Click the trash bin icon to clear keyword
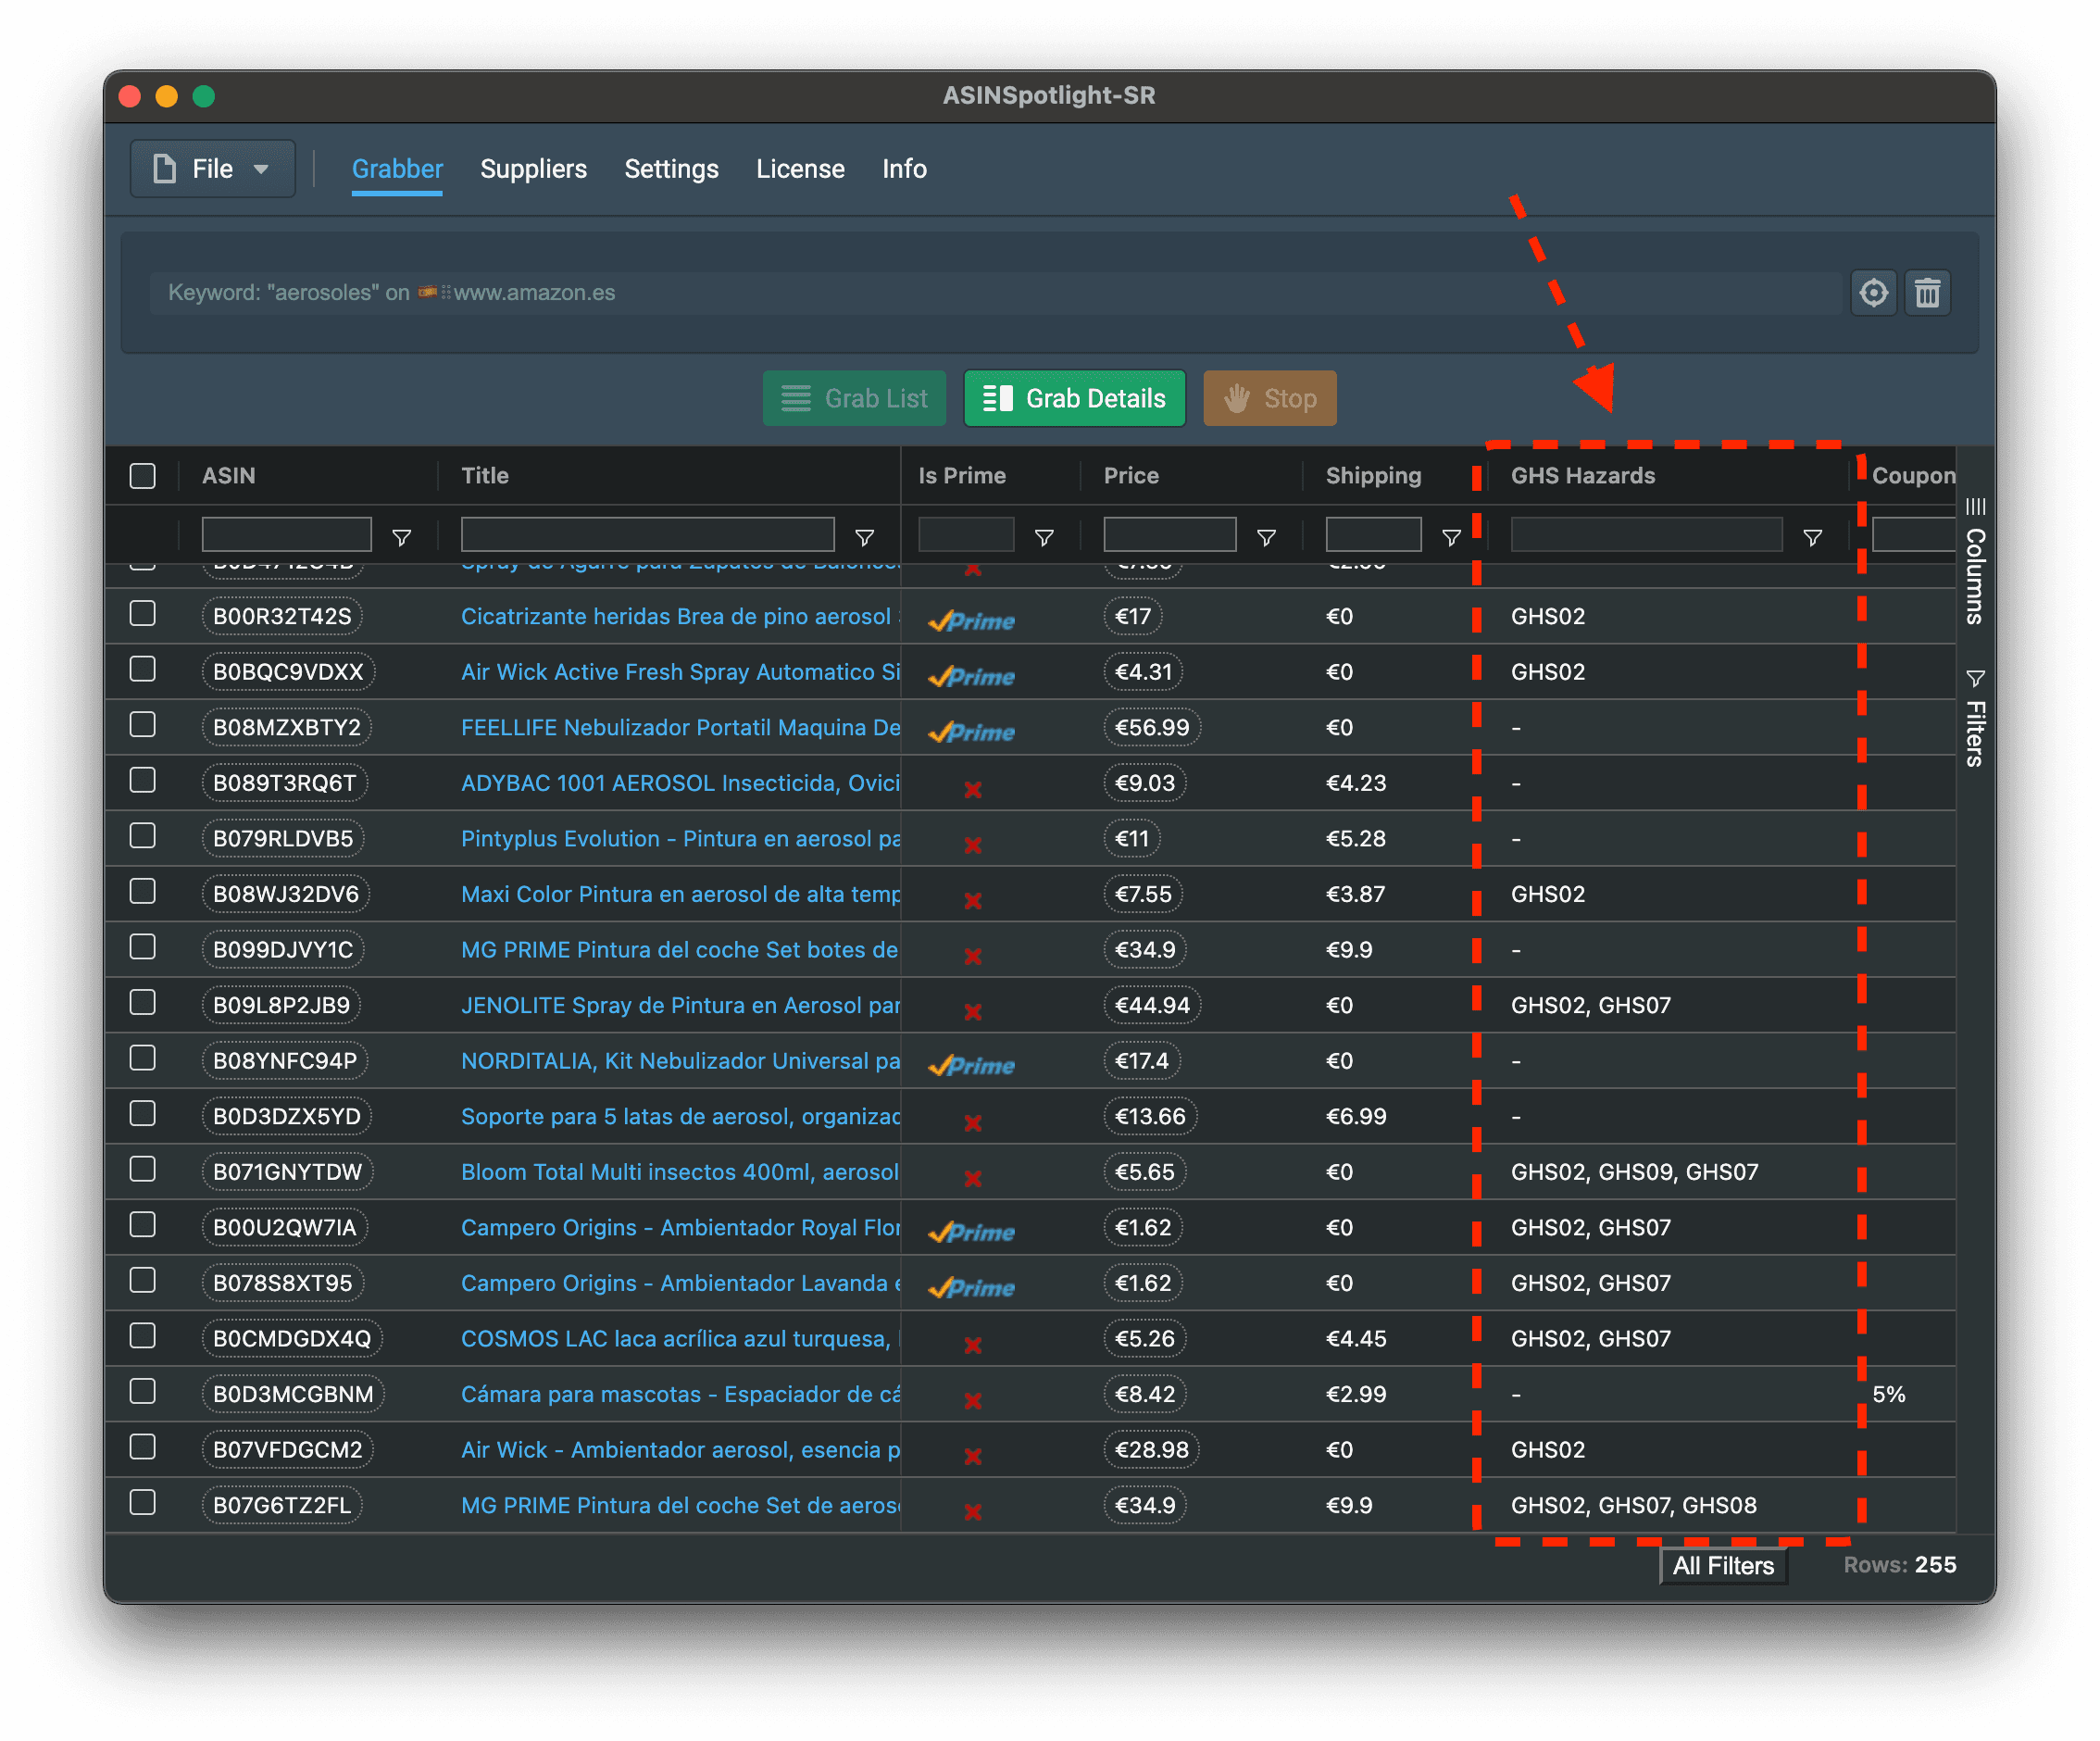The height and width of the screenshot is (1741, 2100). pos(1929,292)
